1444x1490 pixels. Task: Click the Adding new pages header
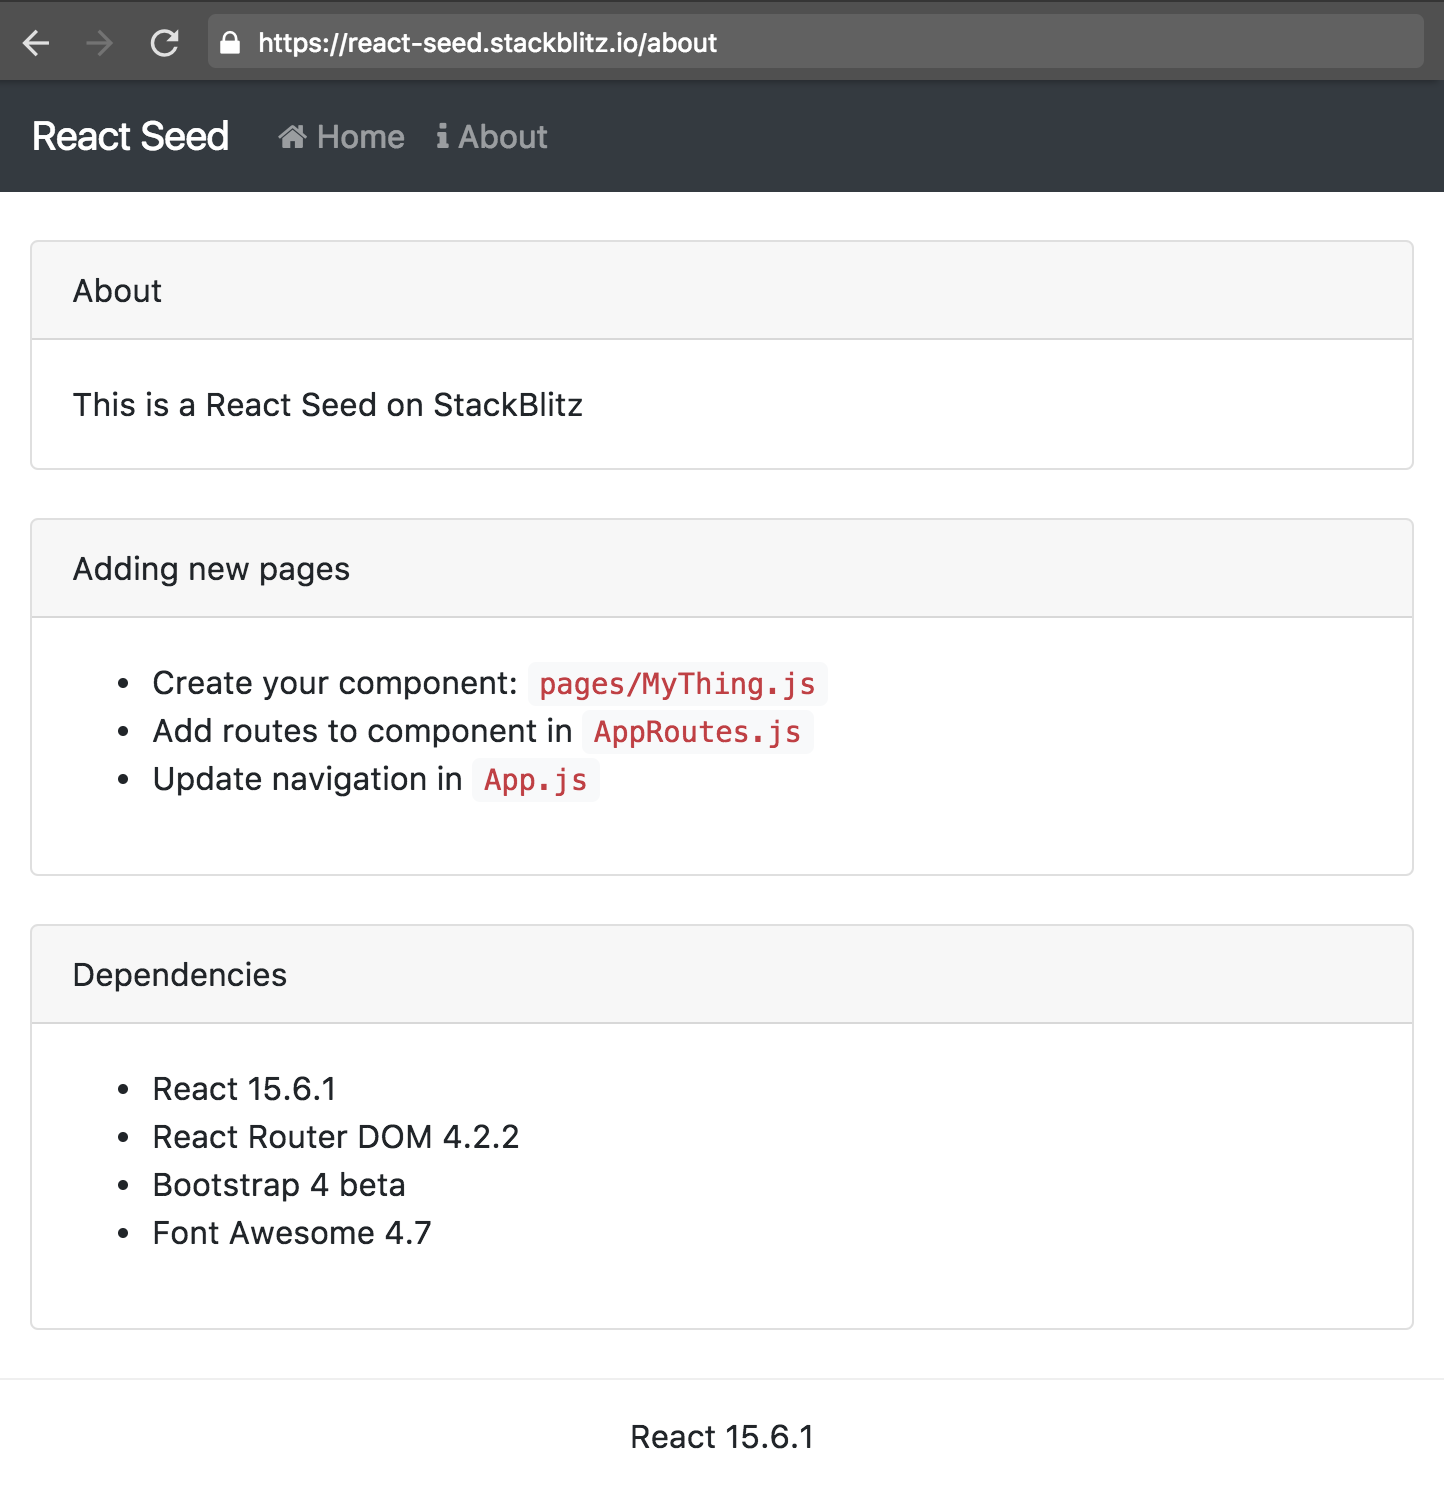(x=211, y=569)
